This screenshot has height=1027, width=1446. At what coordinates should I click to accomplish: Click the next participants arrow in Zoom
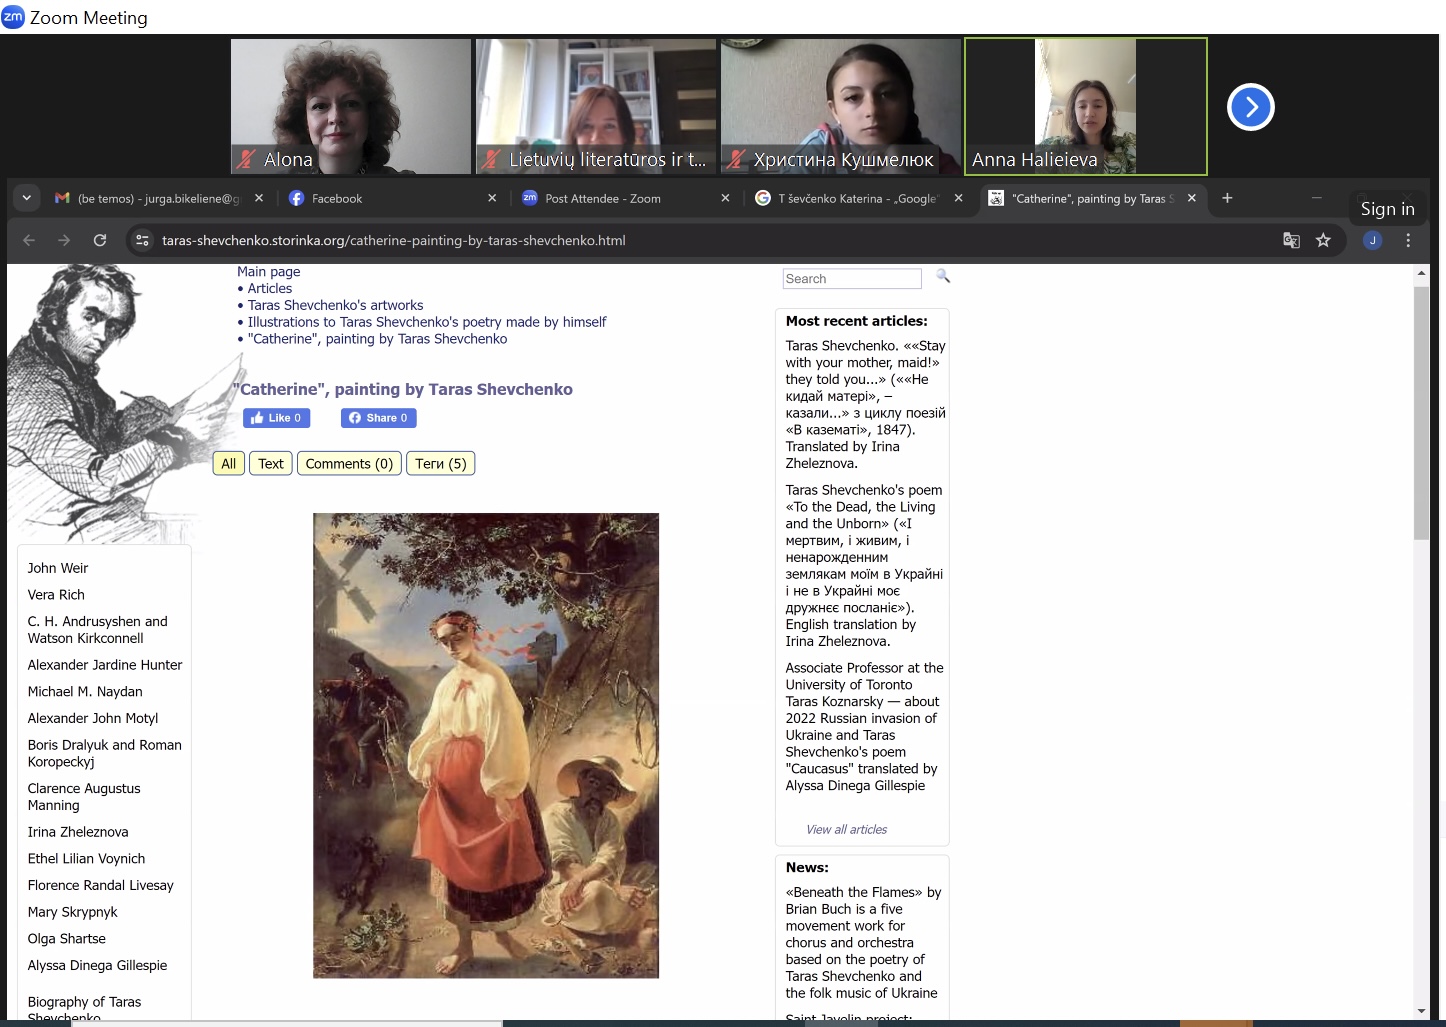[x=1250, y=107]
